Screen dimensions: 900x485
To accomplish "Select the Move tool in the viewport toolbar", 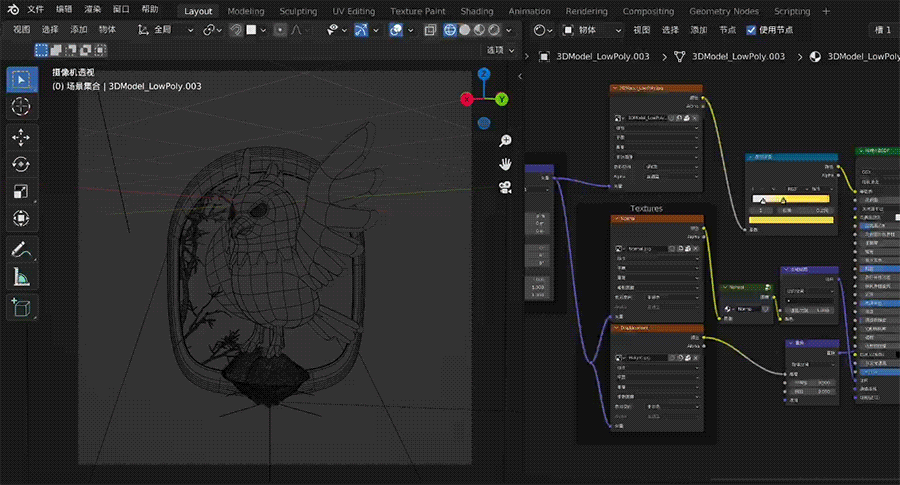I will (x=21, y=136).
